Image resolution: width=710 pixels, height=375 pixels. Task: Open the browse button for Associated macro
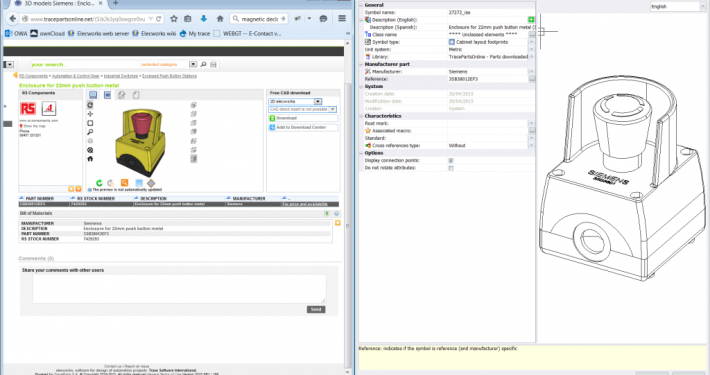click(x=532, y=131)
